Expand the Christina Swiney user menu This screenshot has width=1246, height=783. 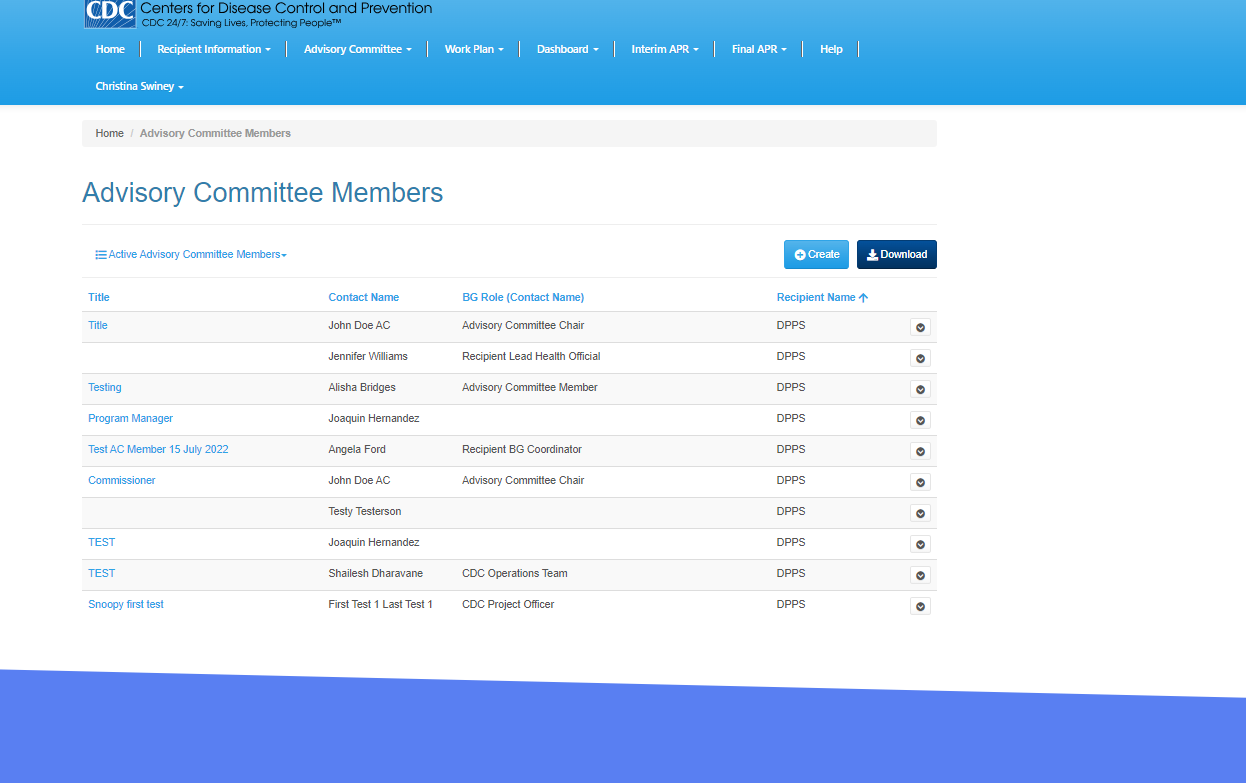point(139,87)
